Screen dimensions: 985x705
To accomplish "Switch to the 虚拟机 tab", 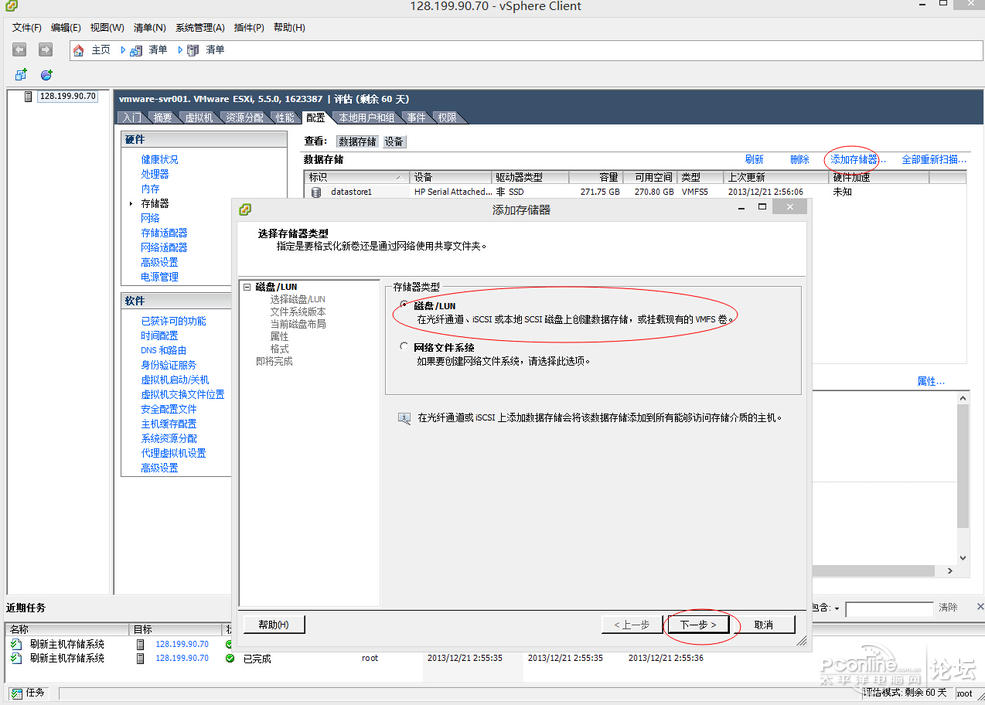I will point(199,118).
